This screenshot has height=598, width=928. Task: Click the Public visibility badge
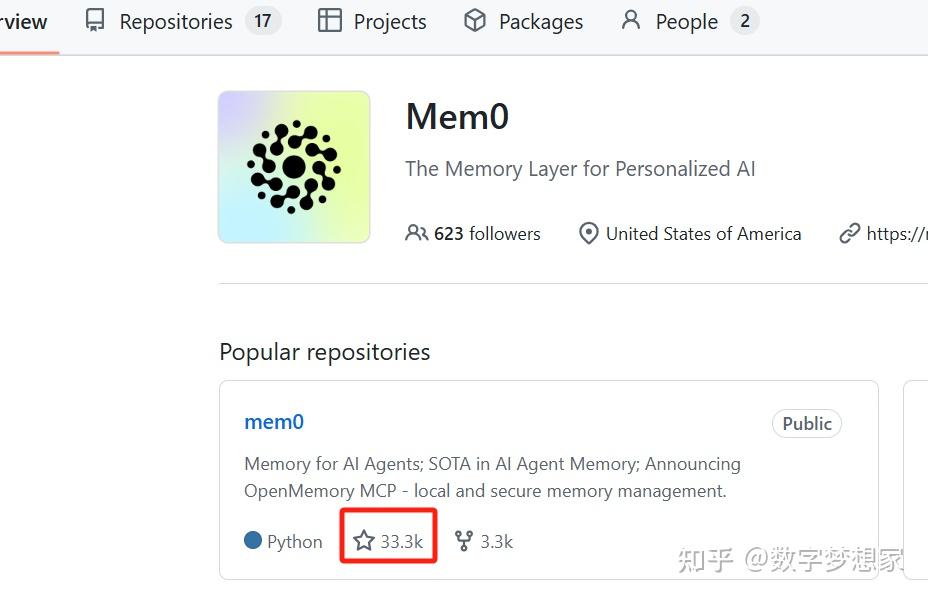coord(806,423)
